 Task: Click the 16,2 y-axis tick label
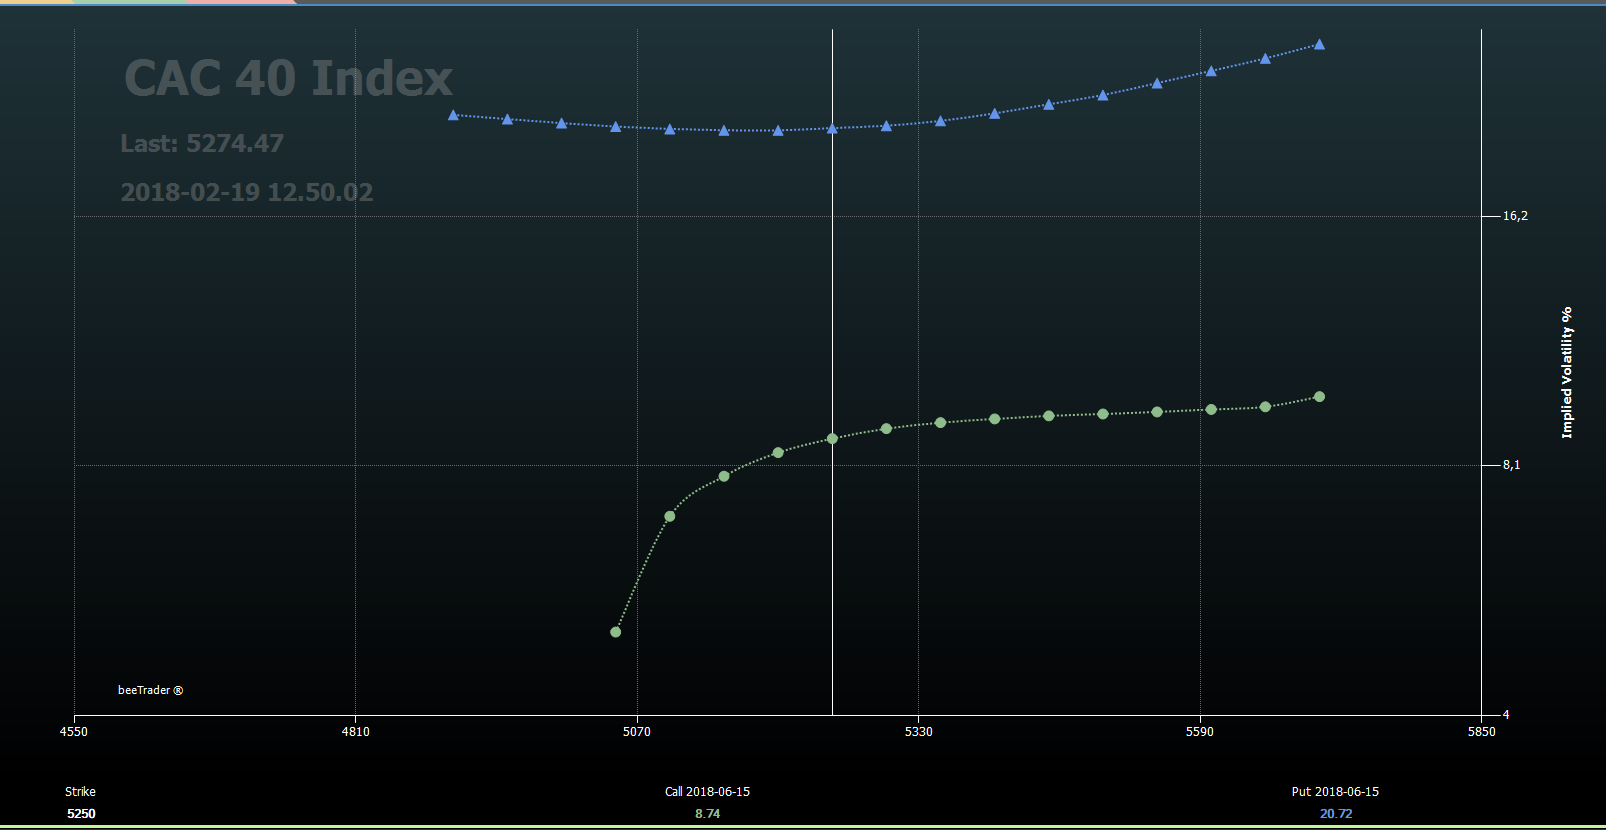(x=1515, y=216)
